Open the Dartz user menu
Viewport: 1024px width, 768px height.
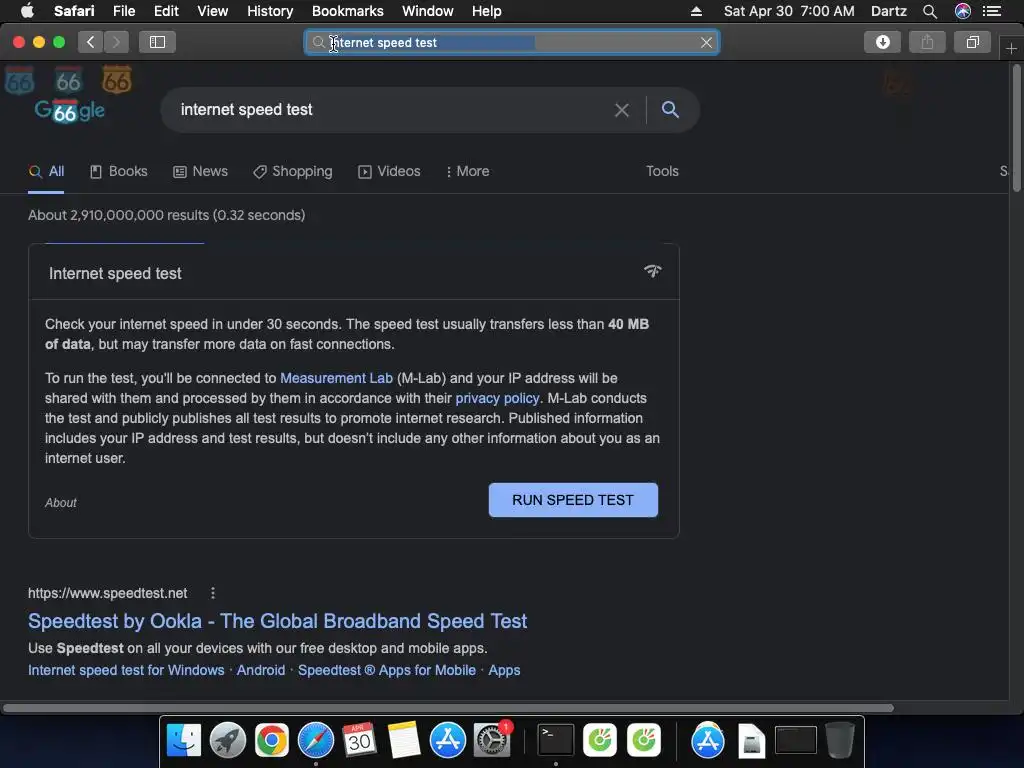[x=888, y=11]
